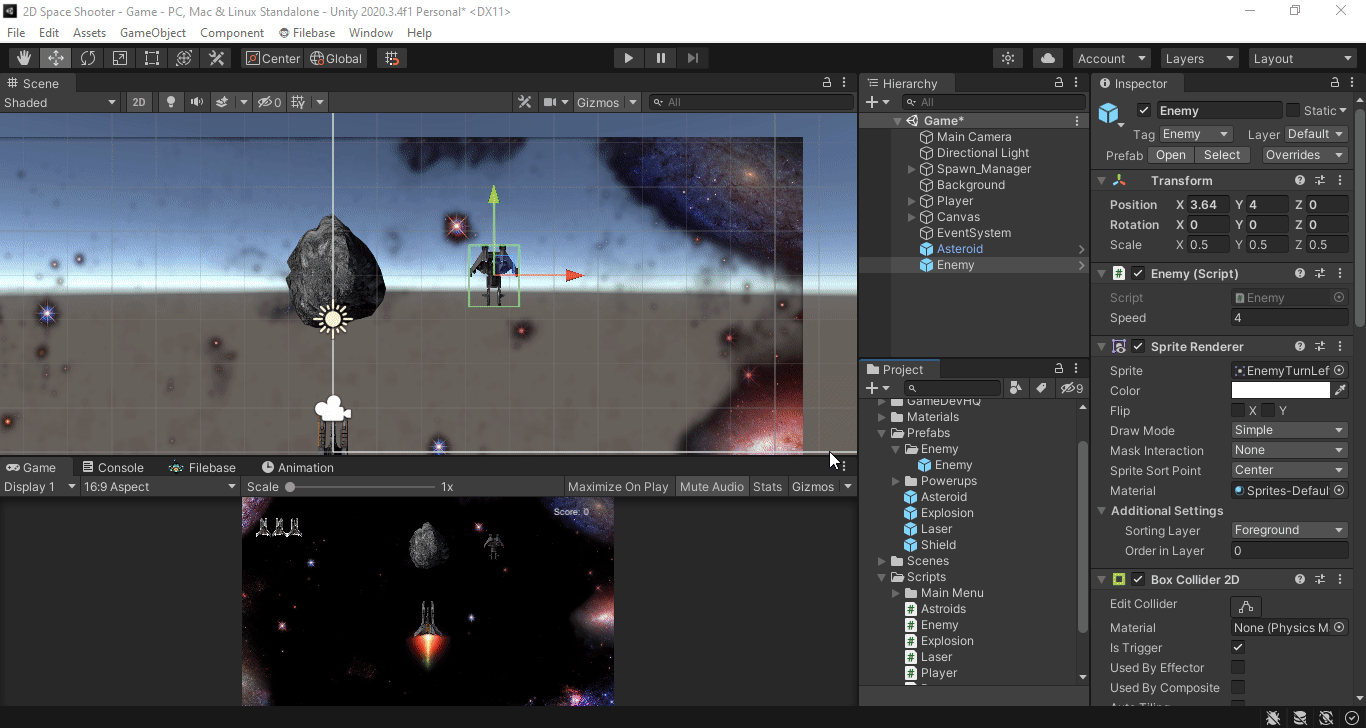Toggle Flip X checkbox
This screenshot has width=1366, height=728.
(x=1238, y=410)
